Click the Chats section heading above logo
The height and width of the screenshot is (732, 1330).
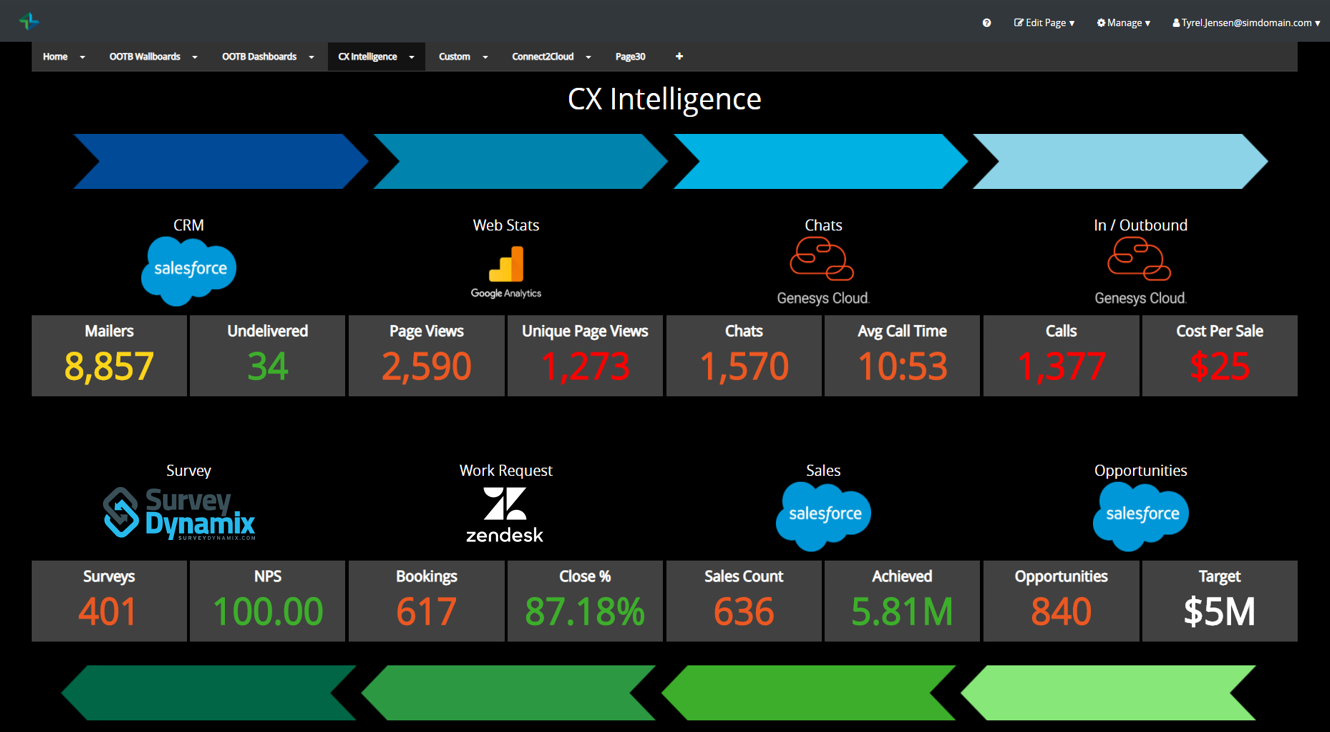pos(823,226)
